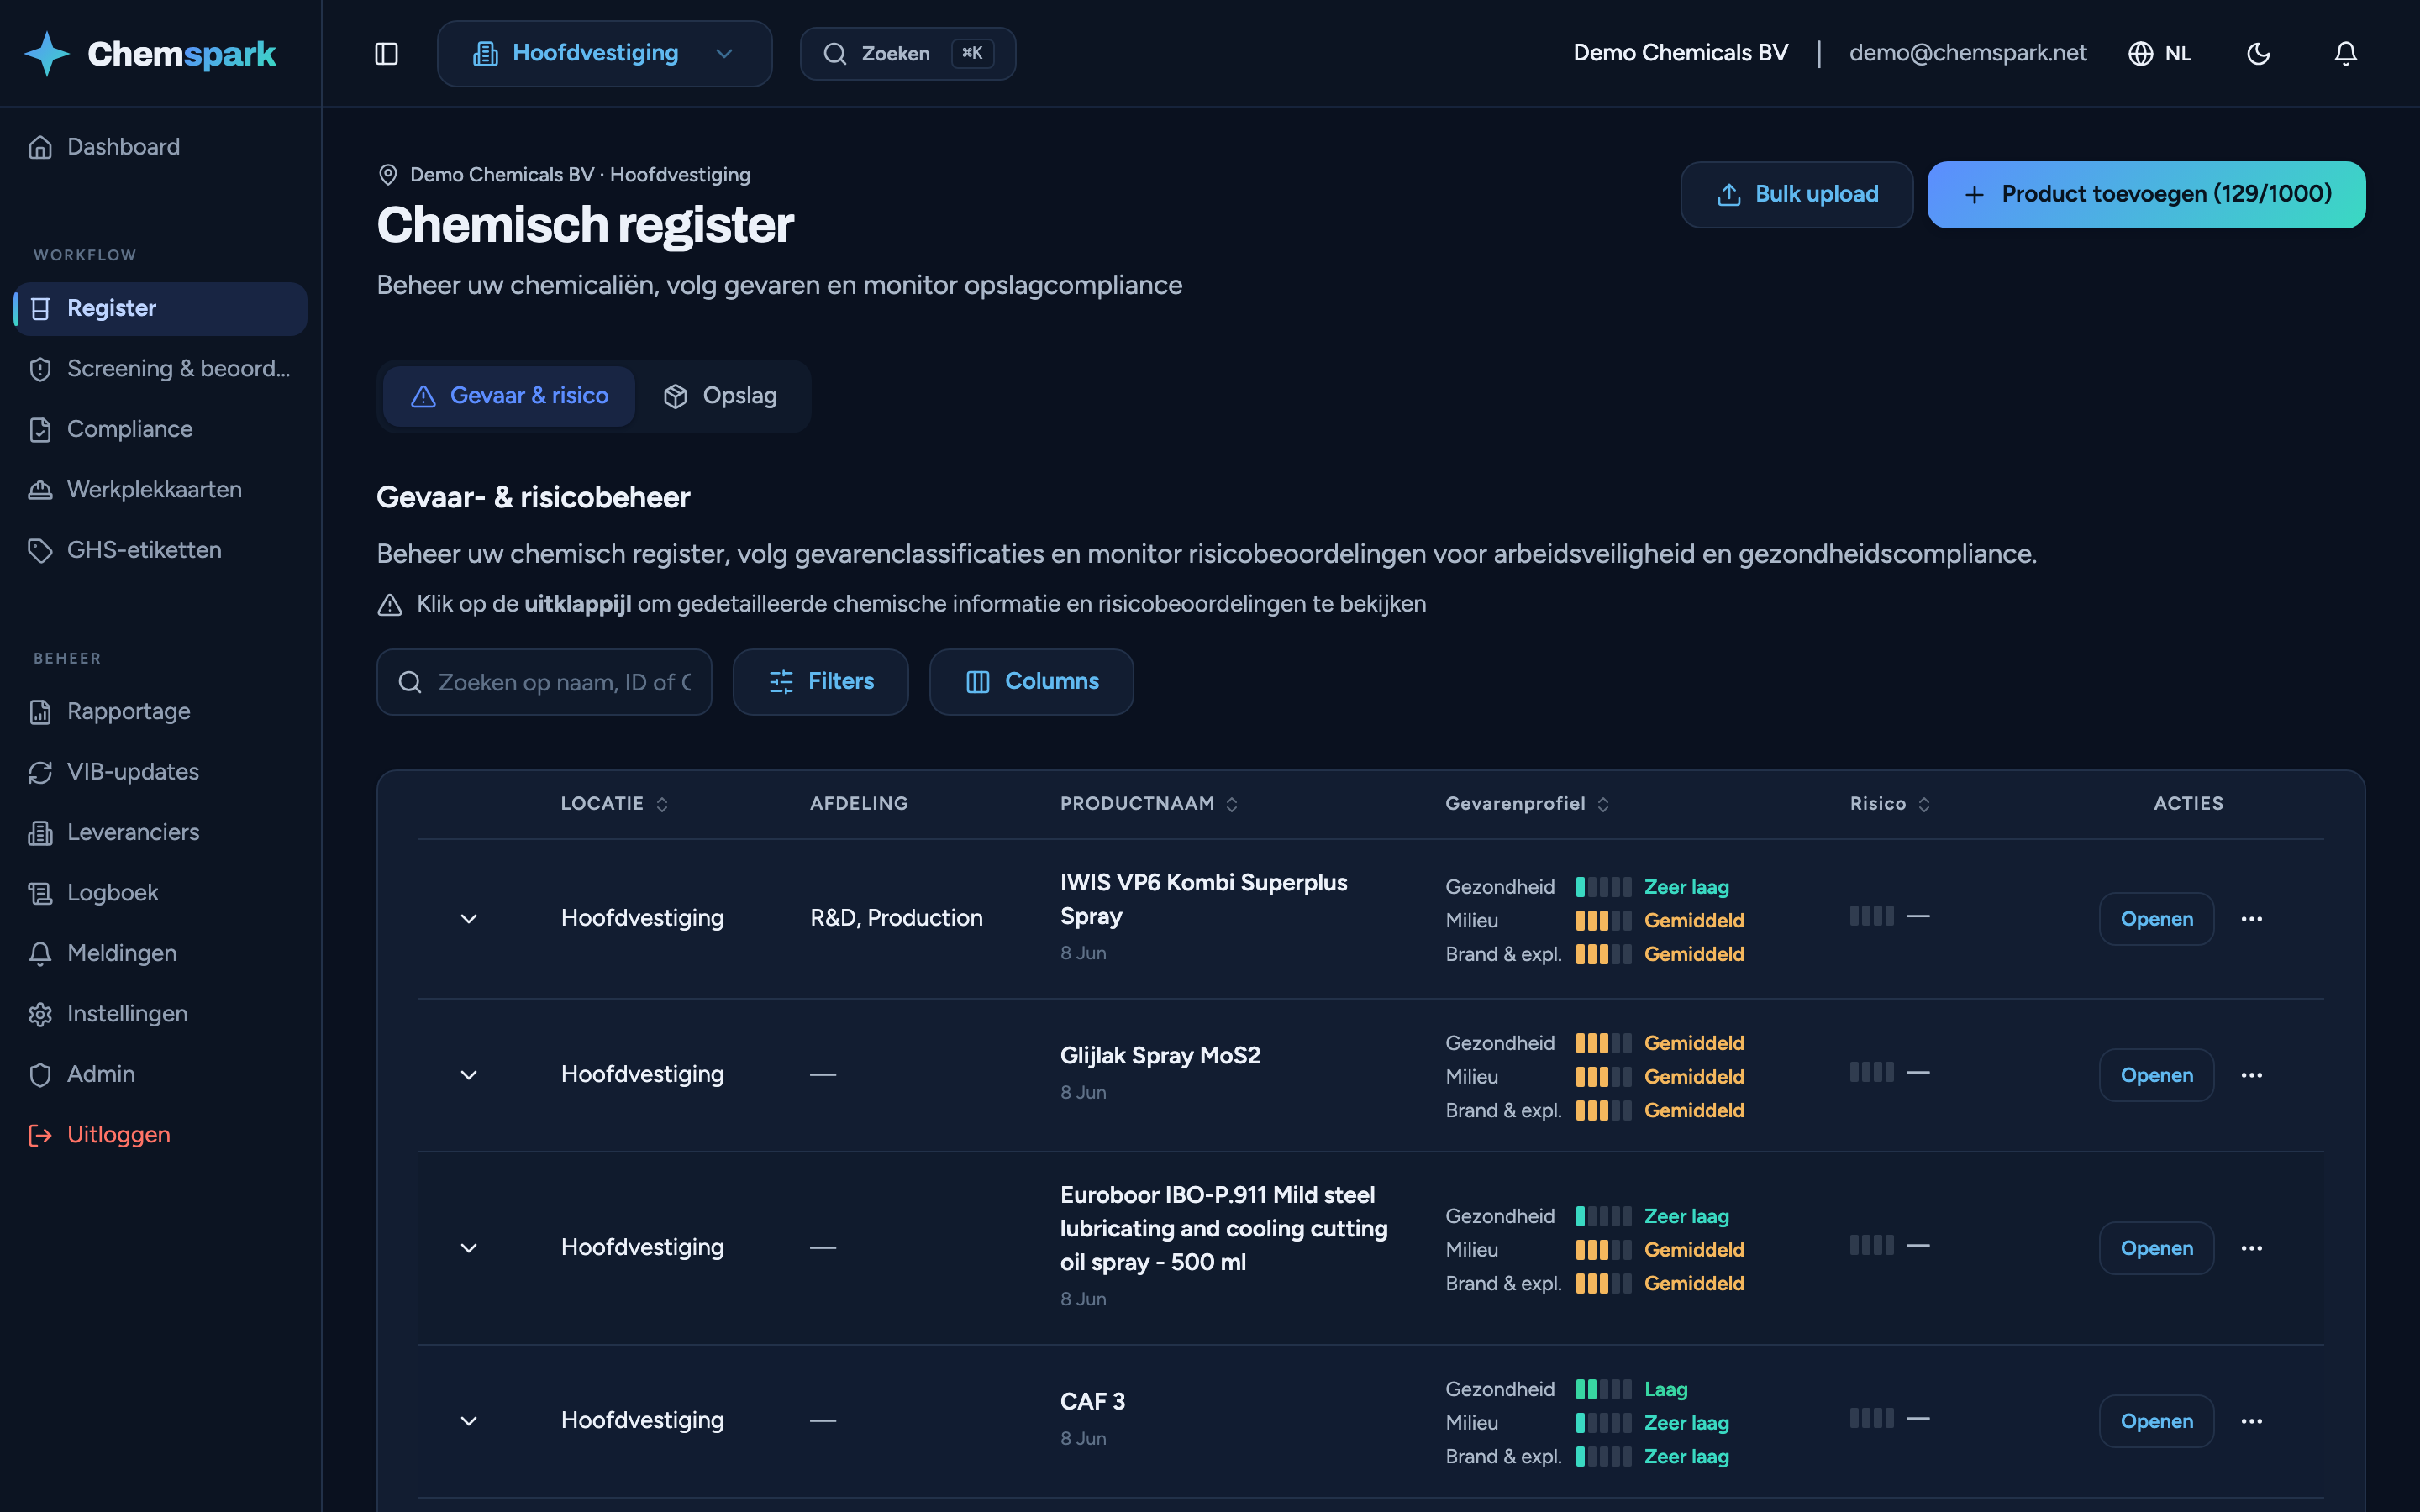Open notifications bell in top bar
The image size is (2420, 1512).
(2345, 53)
